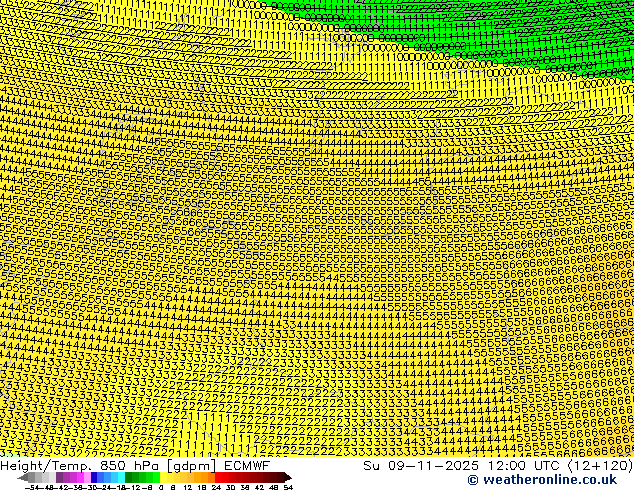Click the 'Height/Temp. 850 hPa' chart title

click(81, 466)
